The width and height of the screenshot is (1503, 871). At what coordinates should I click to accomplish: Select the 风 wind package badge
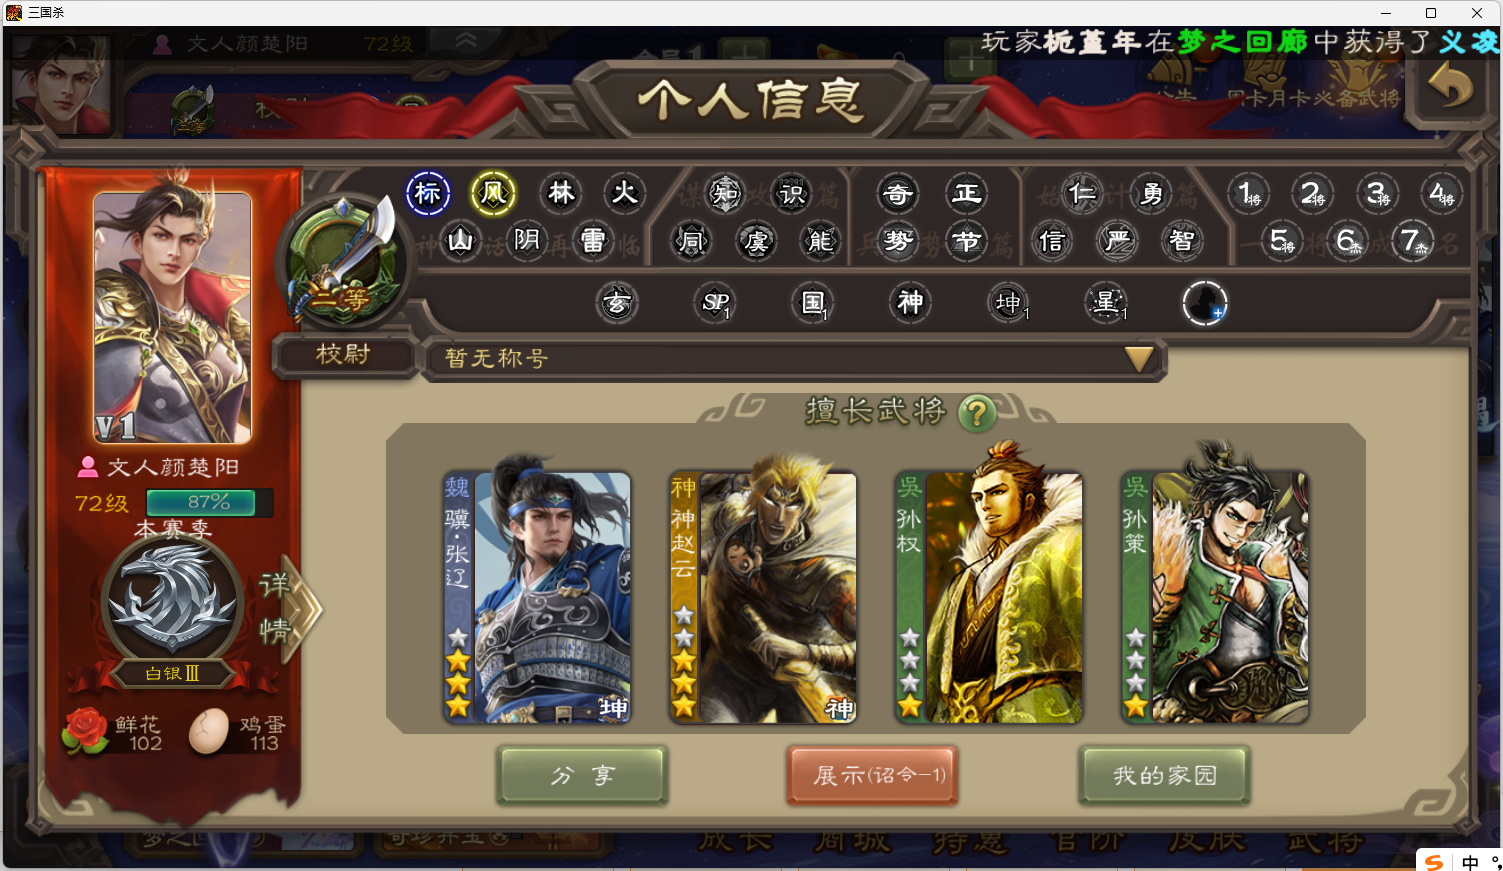(493, 193)
